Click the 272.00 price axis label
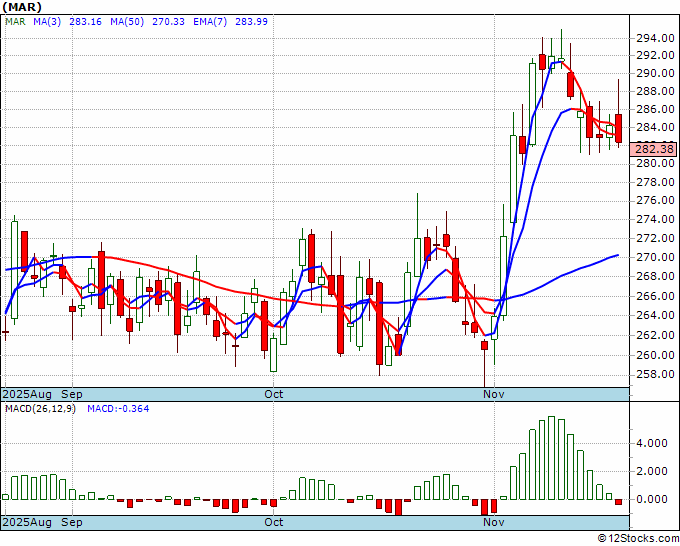 point(655,239)
